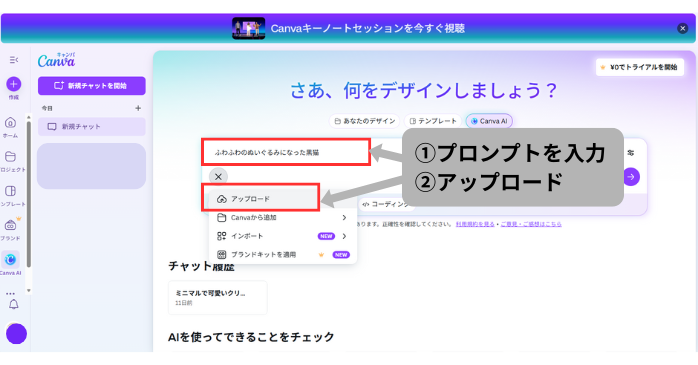Add new chat with plus beside 今日
This screenshot has height=365, width=698.
click(x=138, y=108)
